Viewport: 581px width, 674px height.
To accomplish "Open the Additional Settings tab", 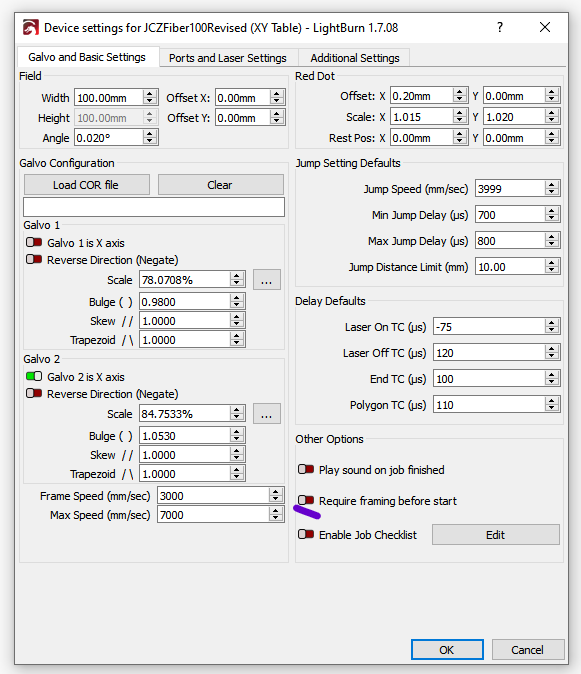I will pos(355,58).
